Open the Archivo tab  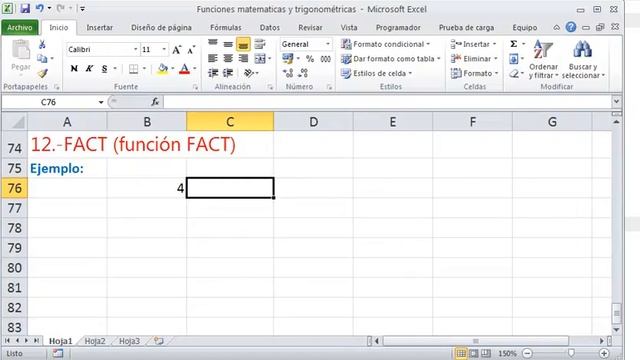20,27
